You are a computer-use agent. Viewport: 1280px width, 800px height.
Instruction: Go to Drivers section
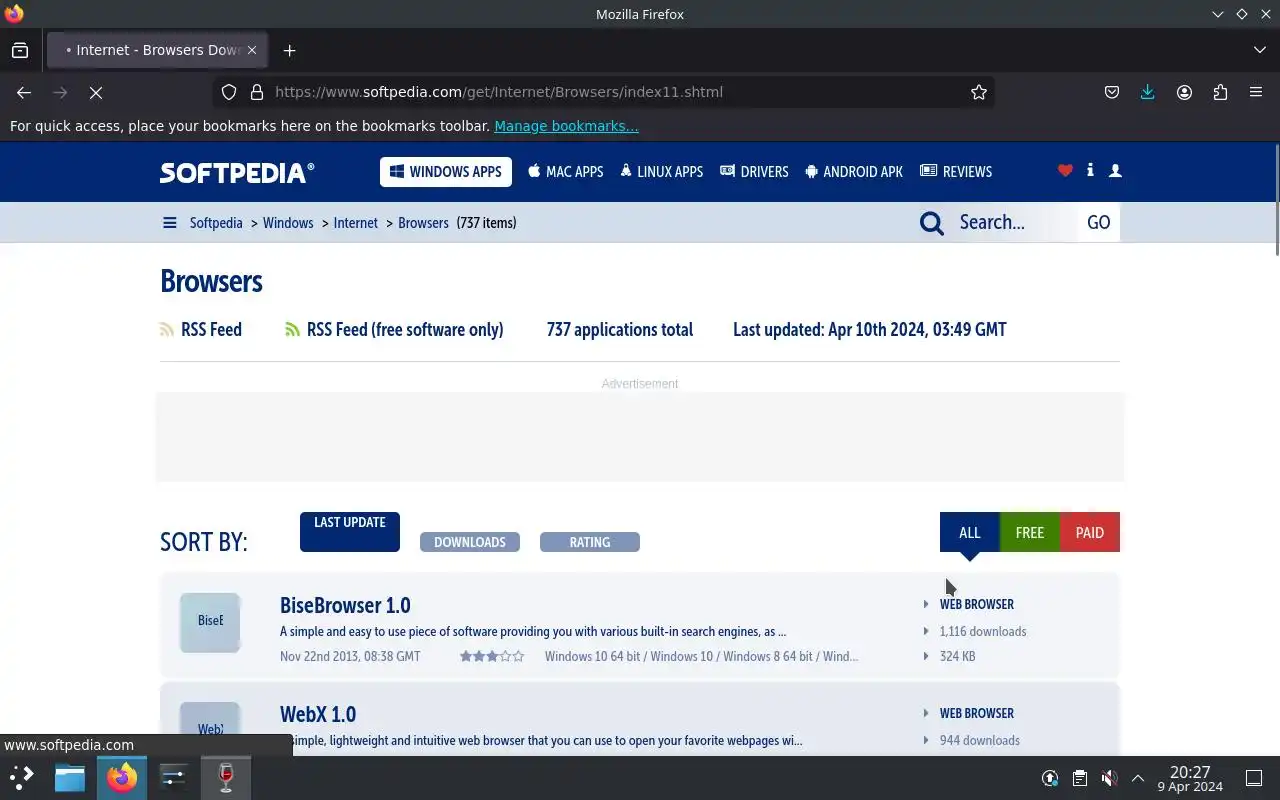pyautogui.click(x=755, y=172)
